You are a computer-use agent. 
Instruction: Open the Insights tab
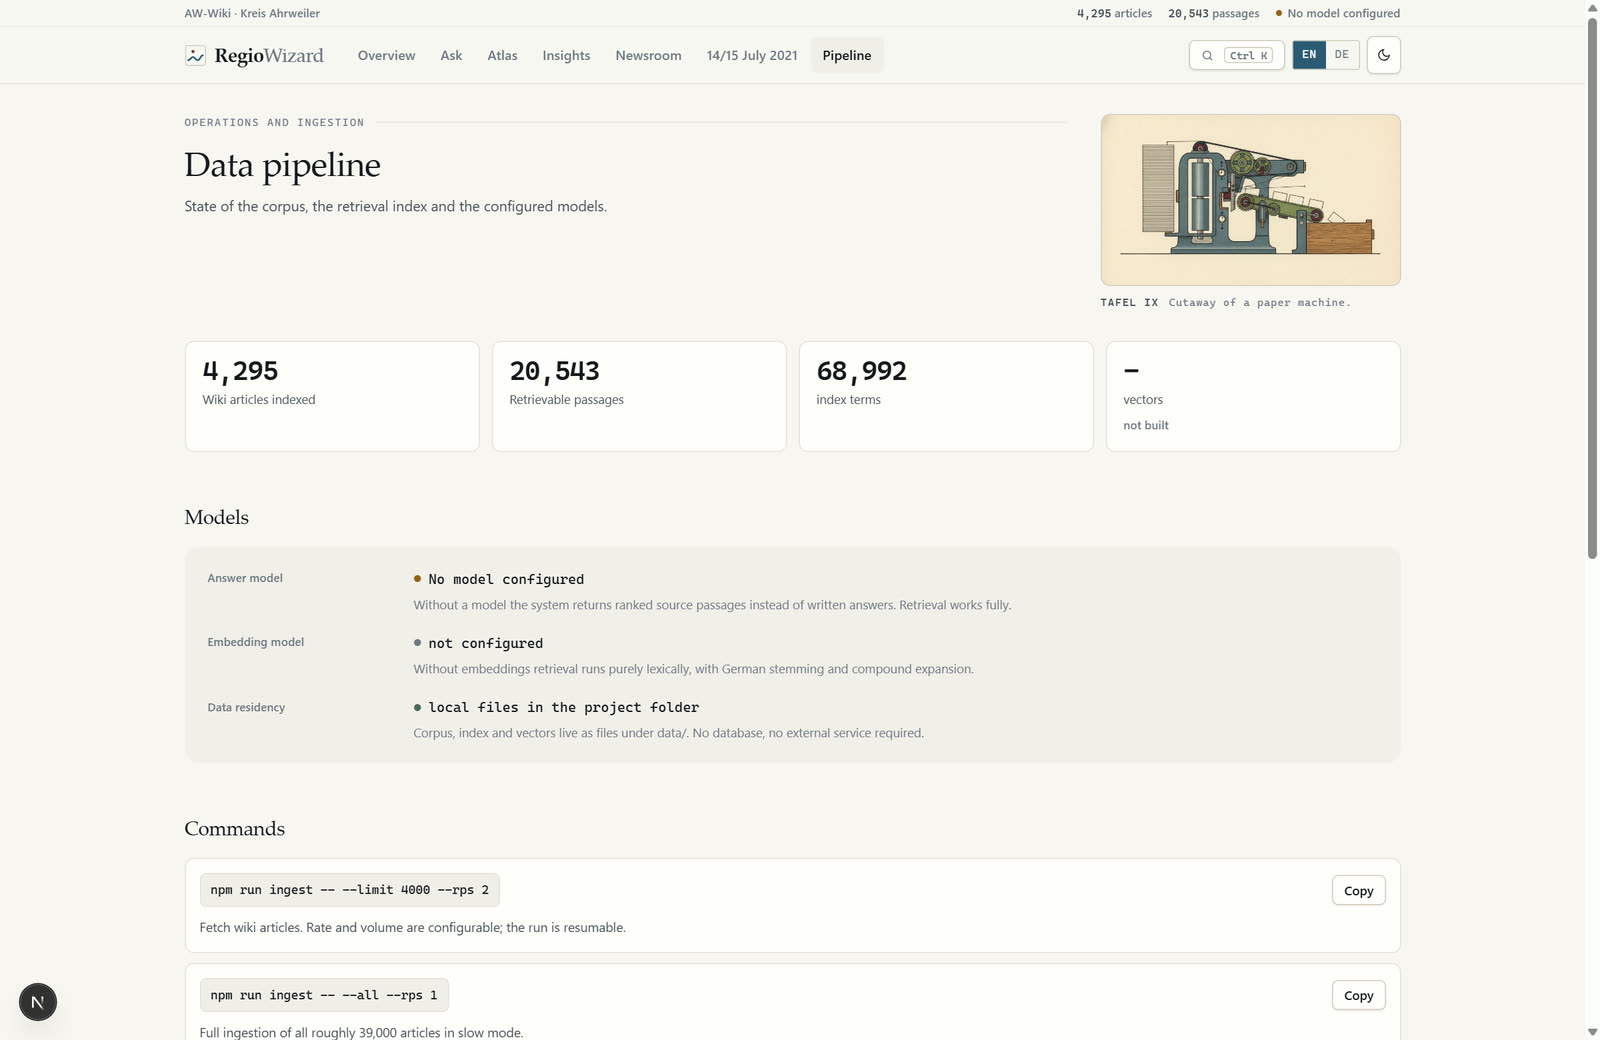[566, 55]
